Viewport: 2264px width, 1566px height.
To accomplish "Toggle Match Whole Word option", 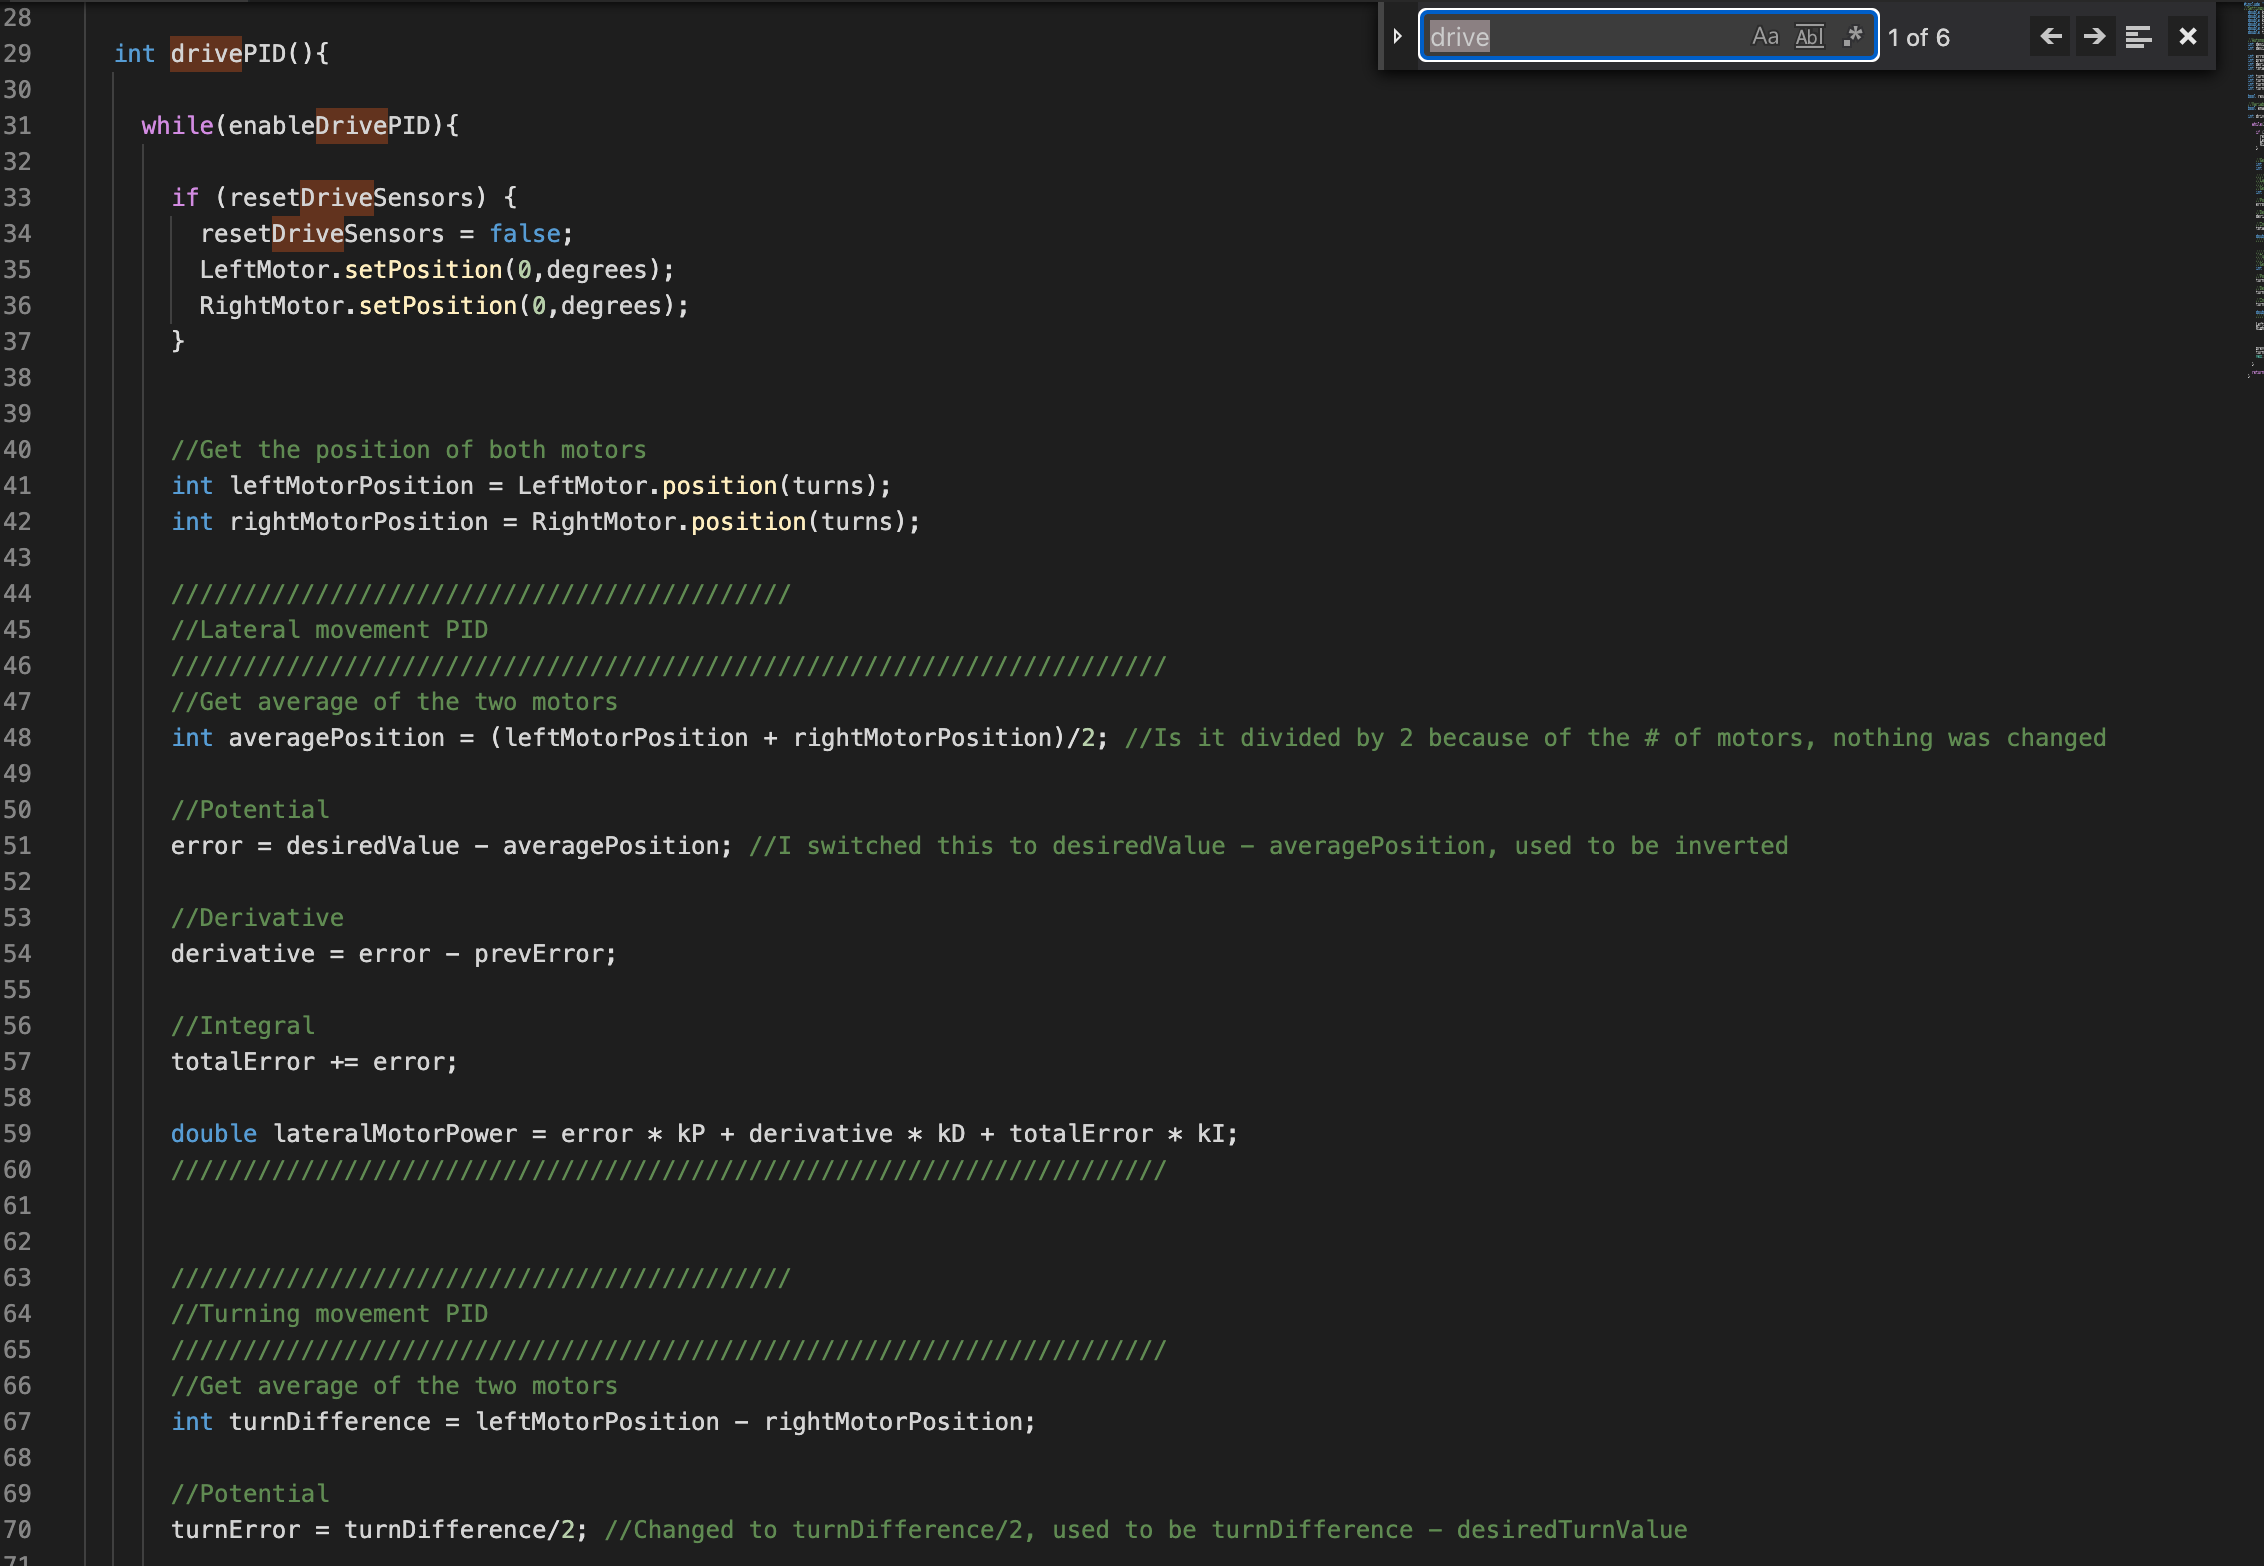I will 1809,37.
